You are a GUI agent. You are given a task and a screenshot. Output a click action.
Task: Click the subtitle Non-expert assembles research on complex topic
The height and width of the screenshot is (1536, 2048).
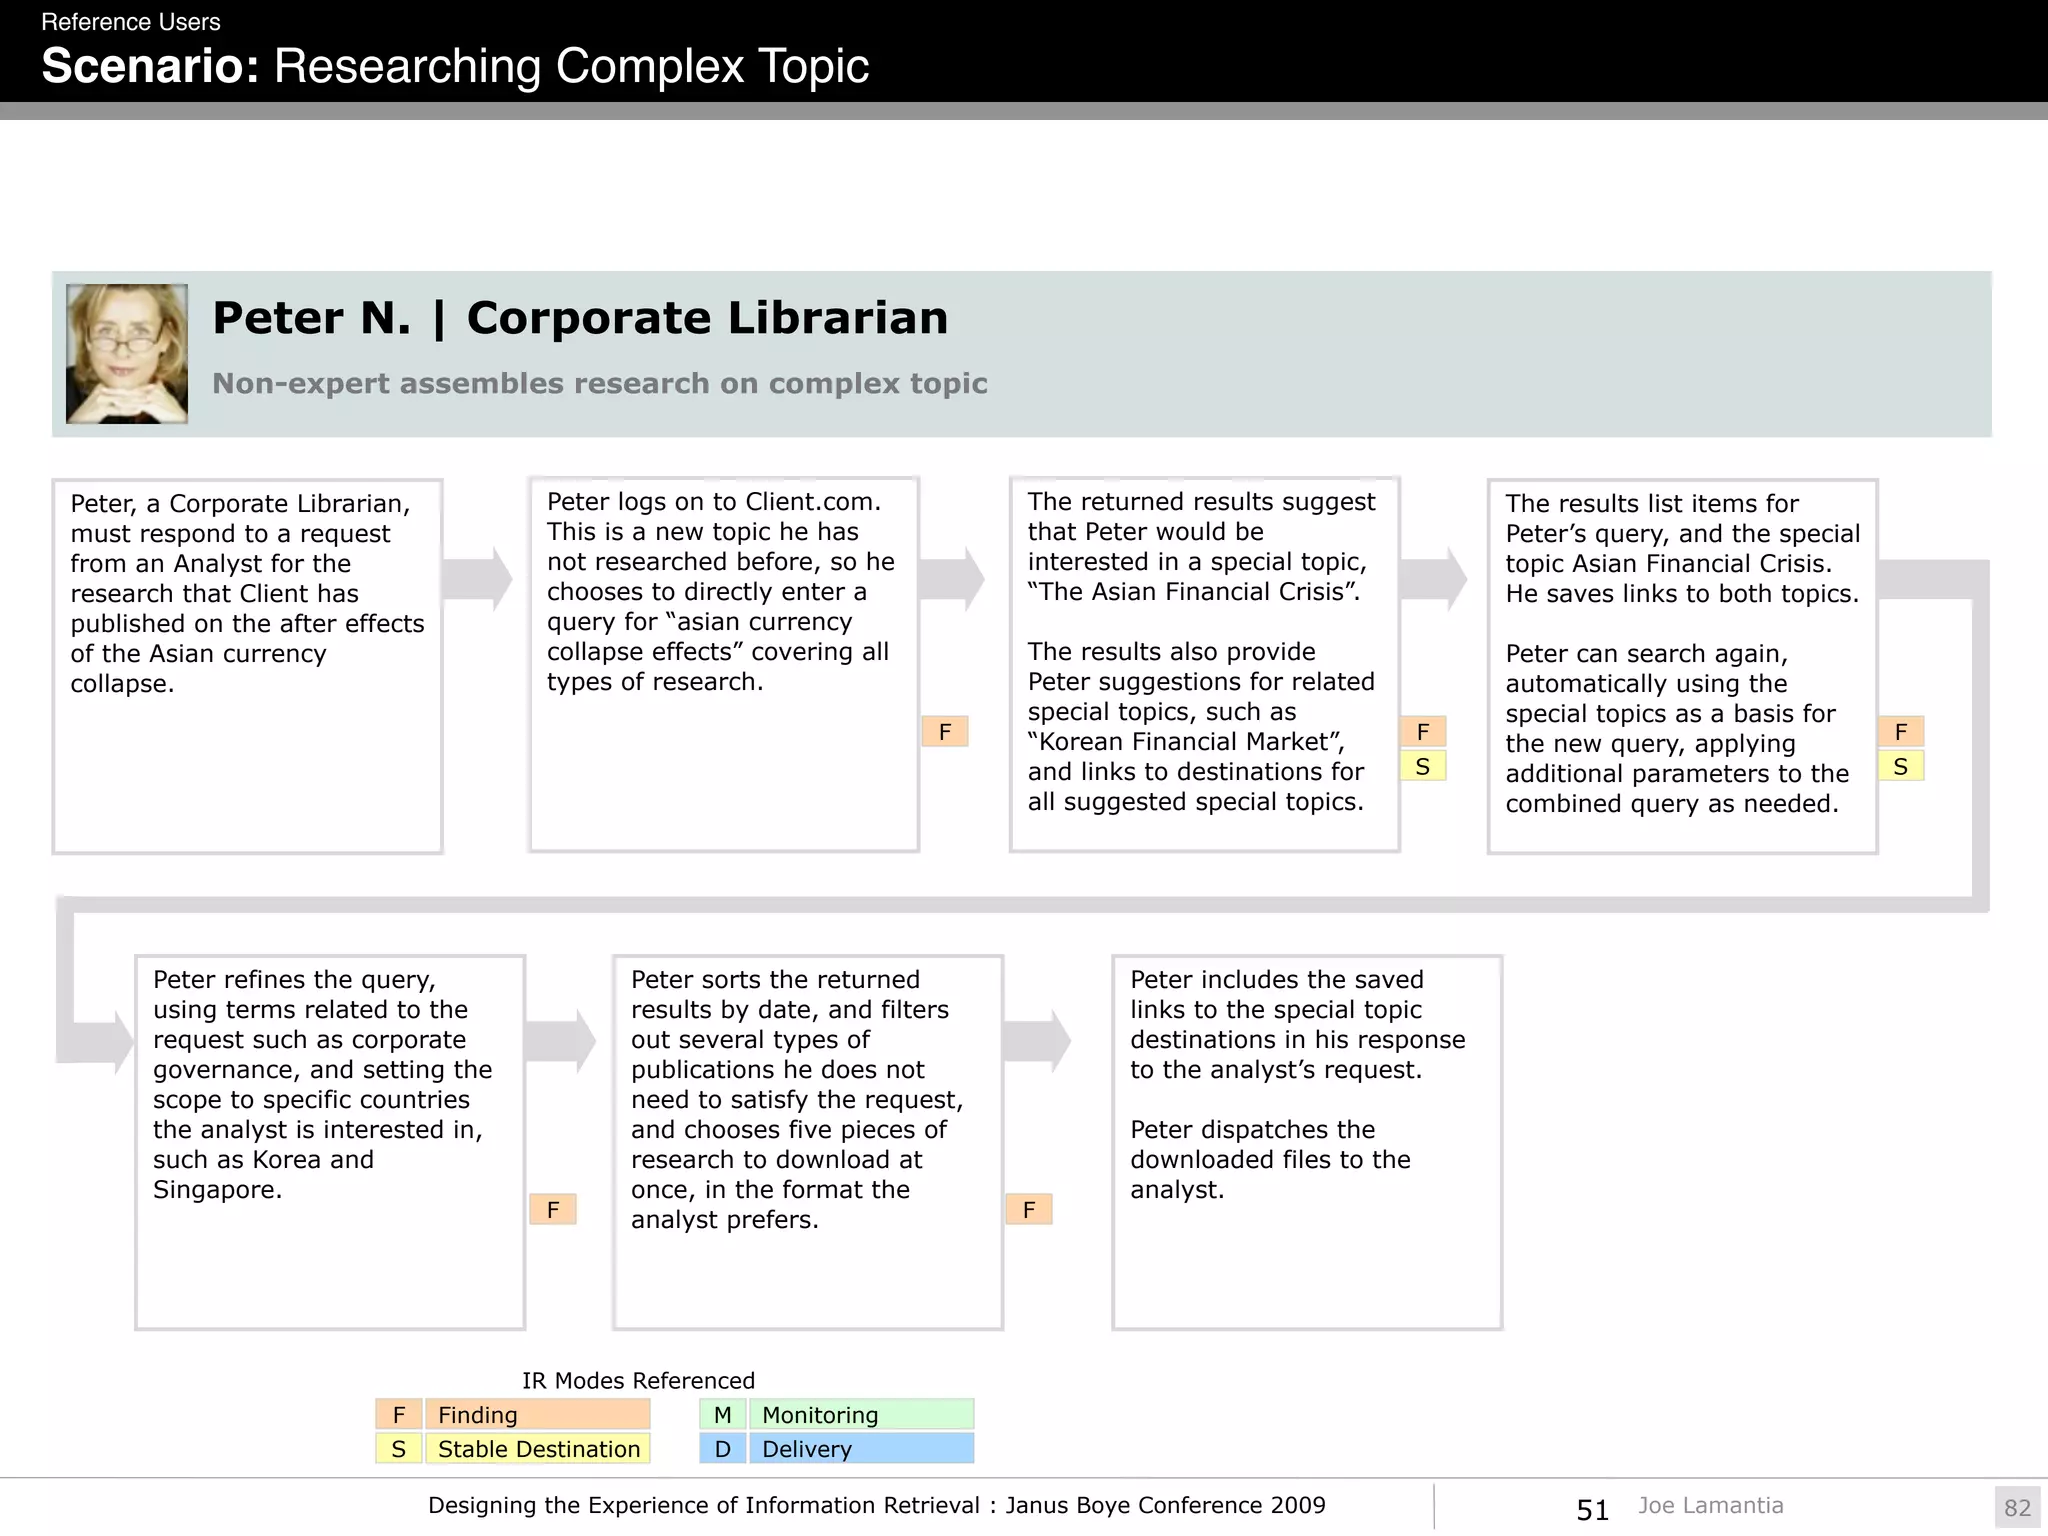pyautogui.click(x=600, y=383)
